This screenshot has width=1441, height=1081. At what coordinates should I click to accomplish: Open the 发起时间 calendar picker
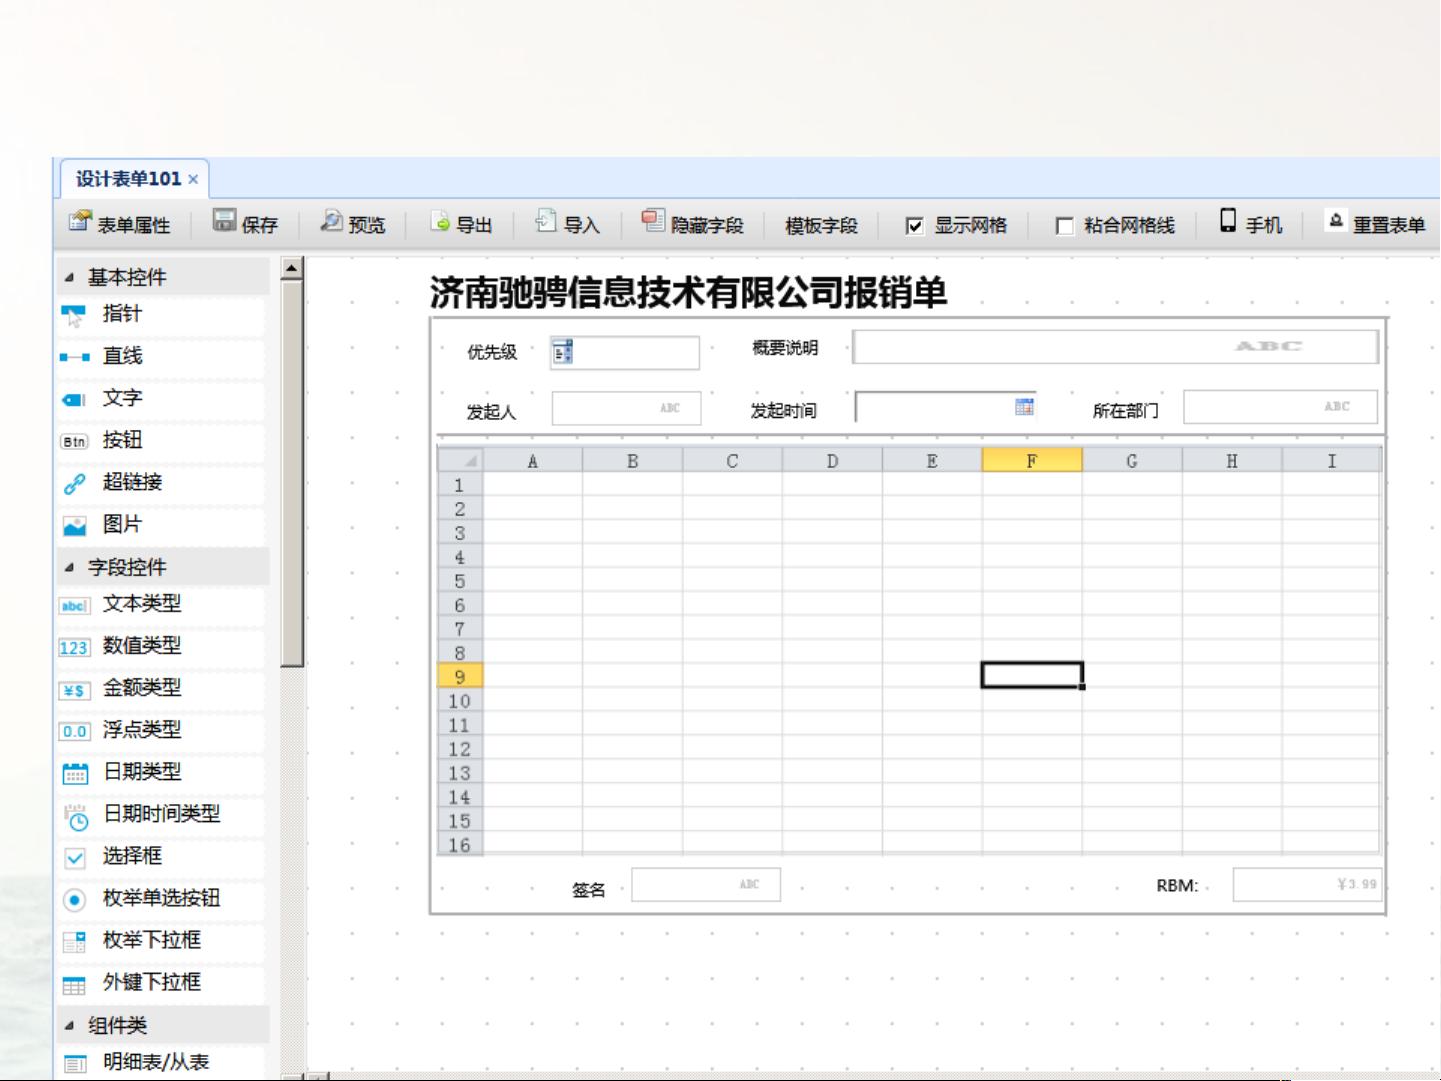(1024, 406)
